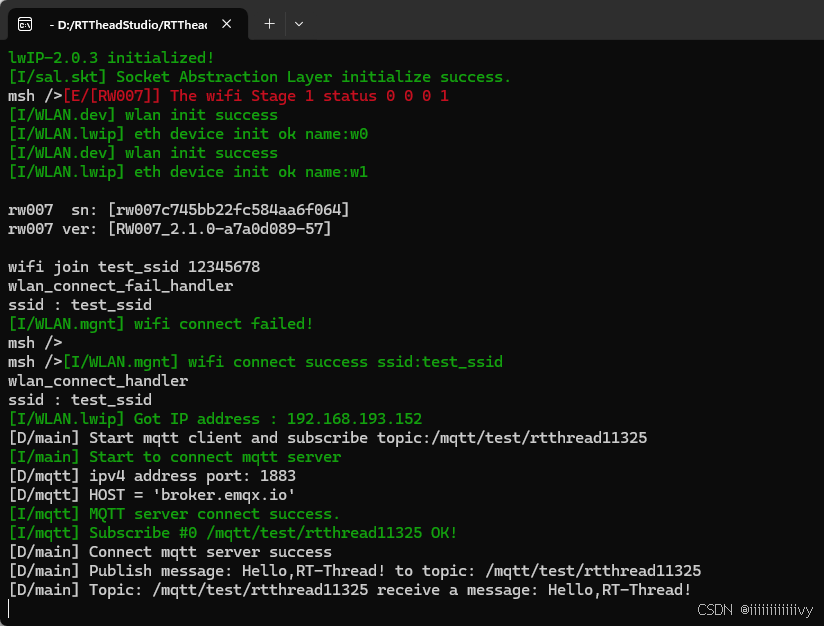
Task: Click 'Publish message: Hello,RT-Thread!' line
Action: coord(355,571)
